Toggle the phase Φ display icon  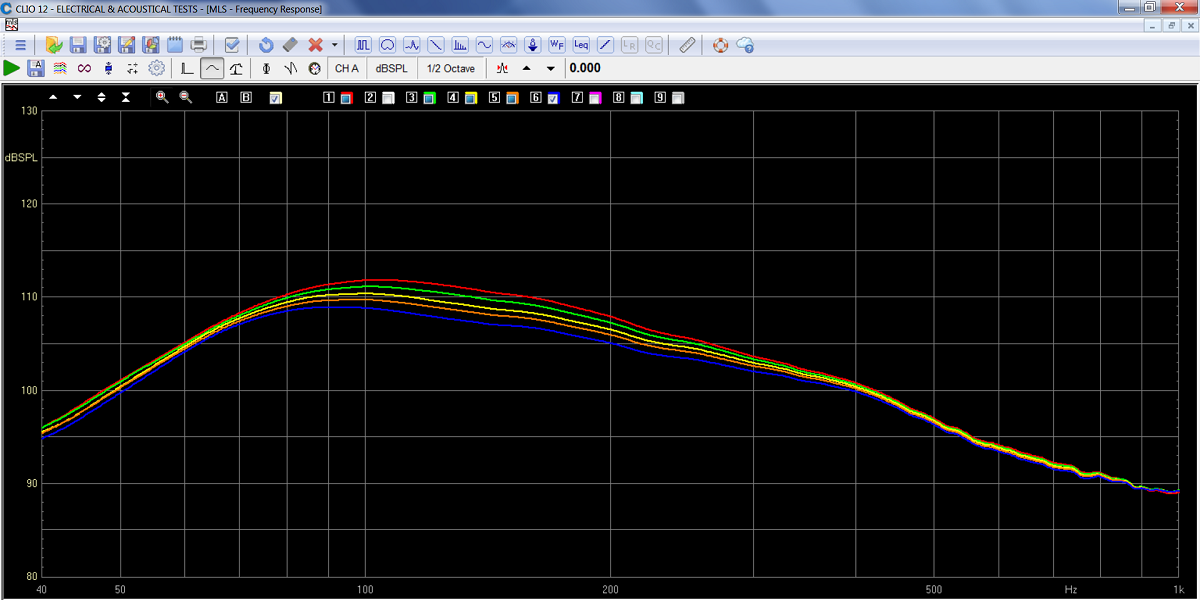pos(266,68)
